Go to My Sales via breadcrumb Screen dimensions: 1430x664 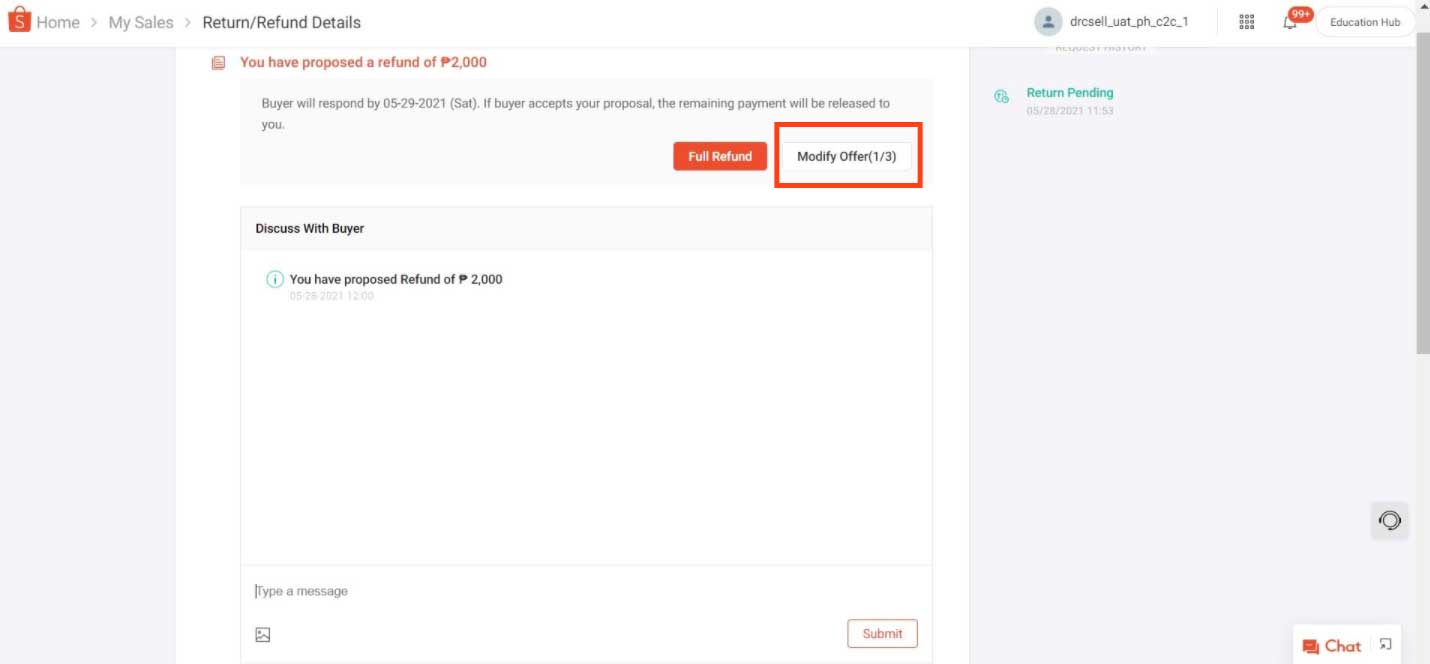[x=139, y=21]
